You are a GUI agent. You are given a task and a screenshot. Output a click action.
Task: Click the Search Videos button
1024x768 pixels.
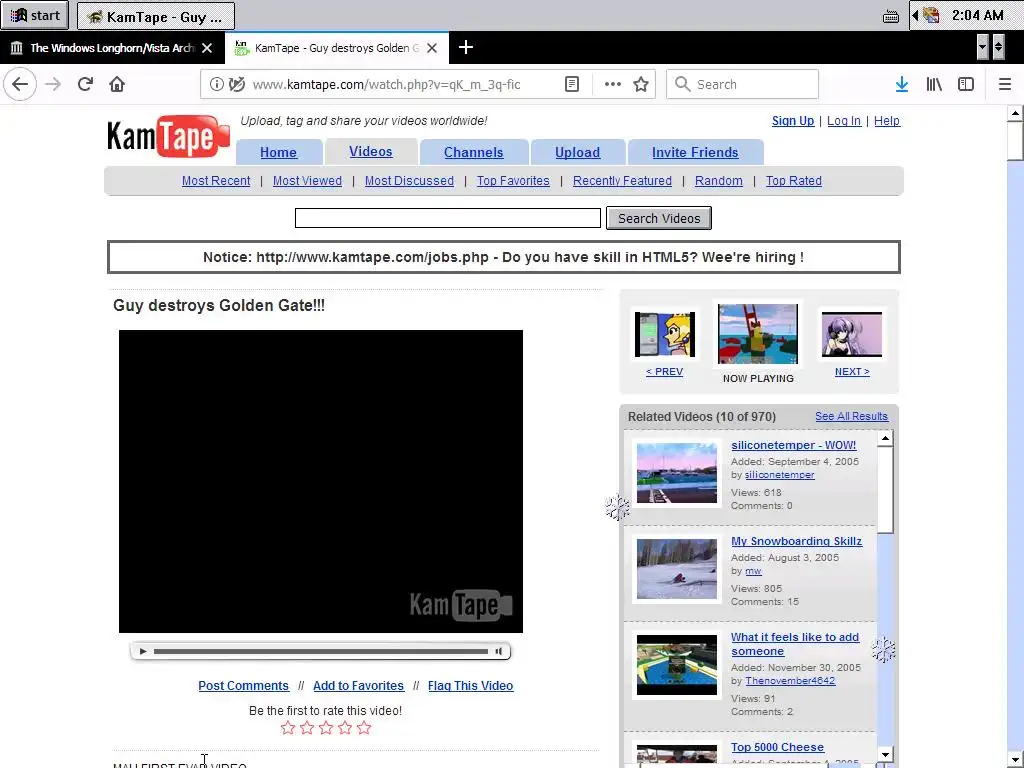[659, 218]
